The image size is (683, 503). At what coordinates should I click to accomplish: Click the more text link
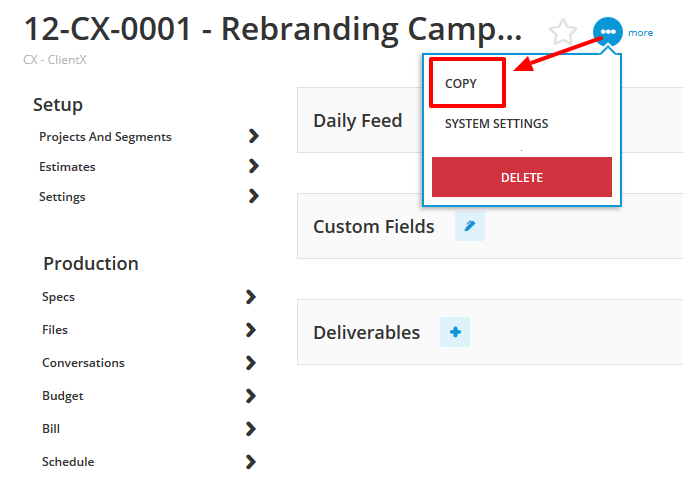pos(640,33)
